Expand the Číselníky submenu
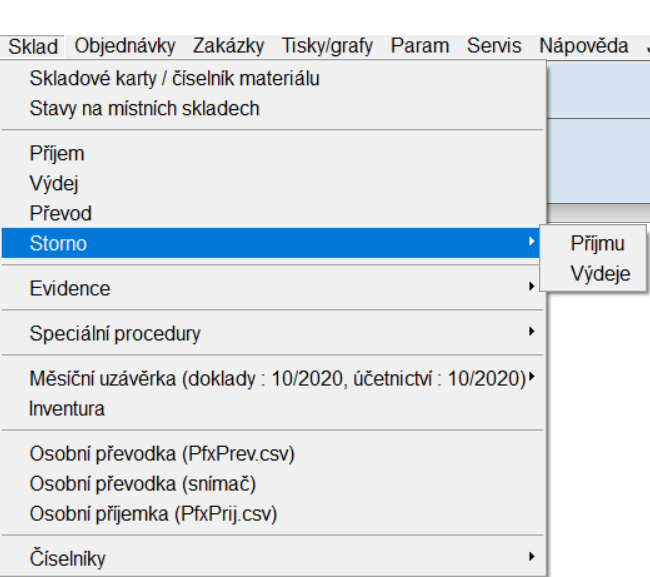This screenshot has height=577, width=650. [x=67, y=558]
